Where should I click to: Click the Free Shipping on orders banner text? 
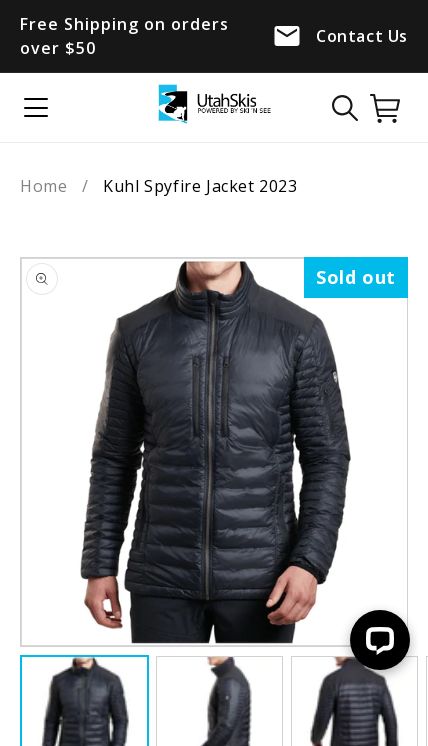pos(124,36)
